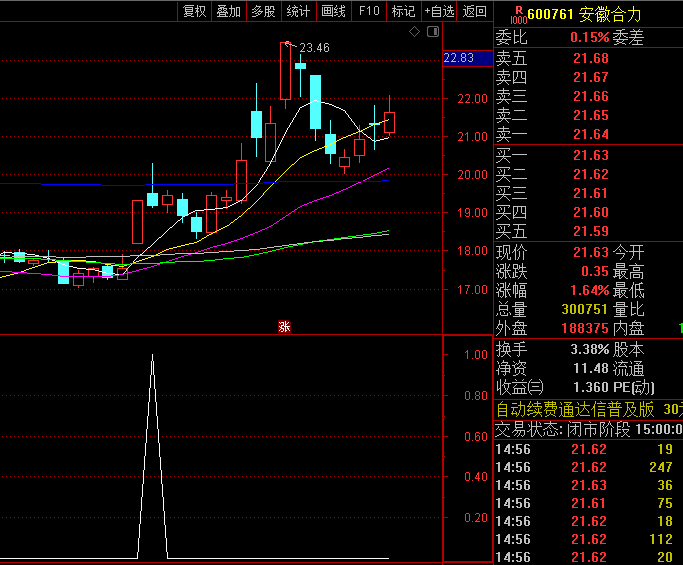Click the 23.46 high price label
683x565 pixels.
point(314,47)
